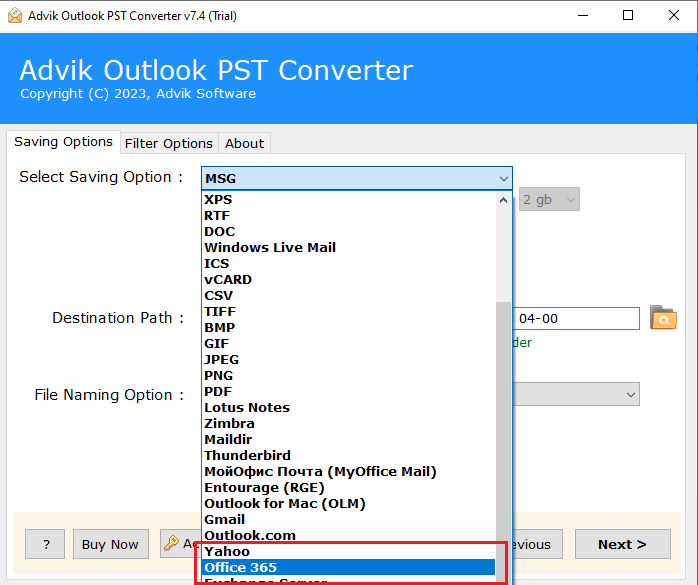Choose Outlook for Mac (OLM)
Viewport: 698px width, 585px height.
(349, 504)
